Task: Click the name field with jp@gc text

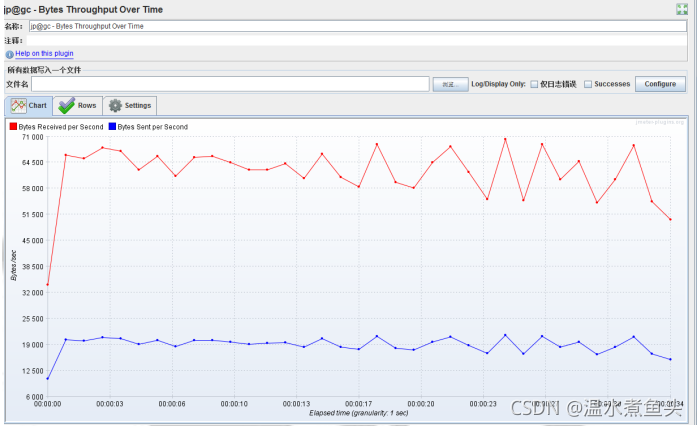Action: tap(358, 26)
